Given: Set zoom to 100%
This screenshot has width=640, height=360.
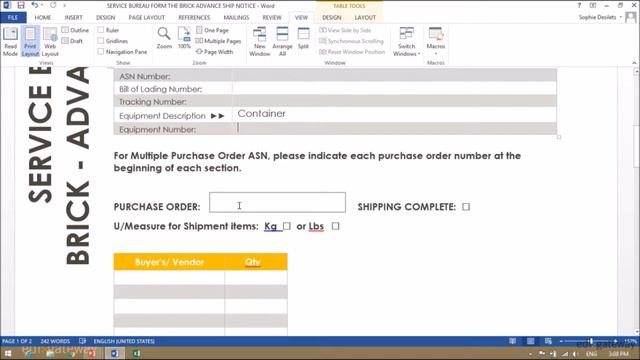Looking at the screenshot, I should click(x=184, y=38).
